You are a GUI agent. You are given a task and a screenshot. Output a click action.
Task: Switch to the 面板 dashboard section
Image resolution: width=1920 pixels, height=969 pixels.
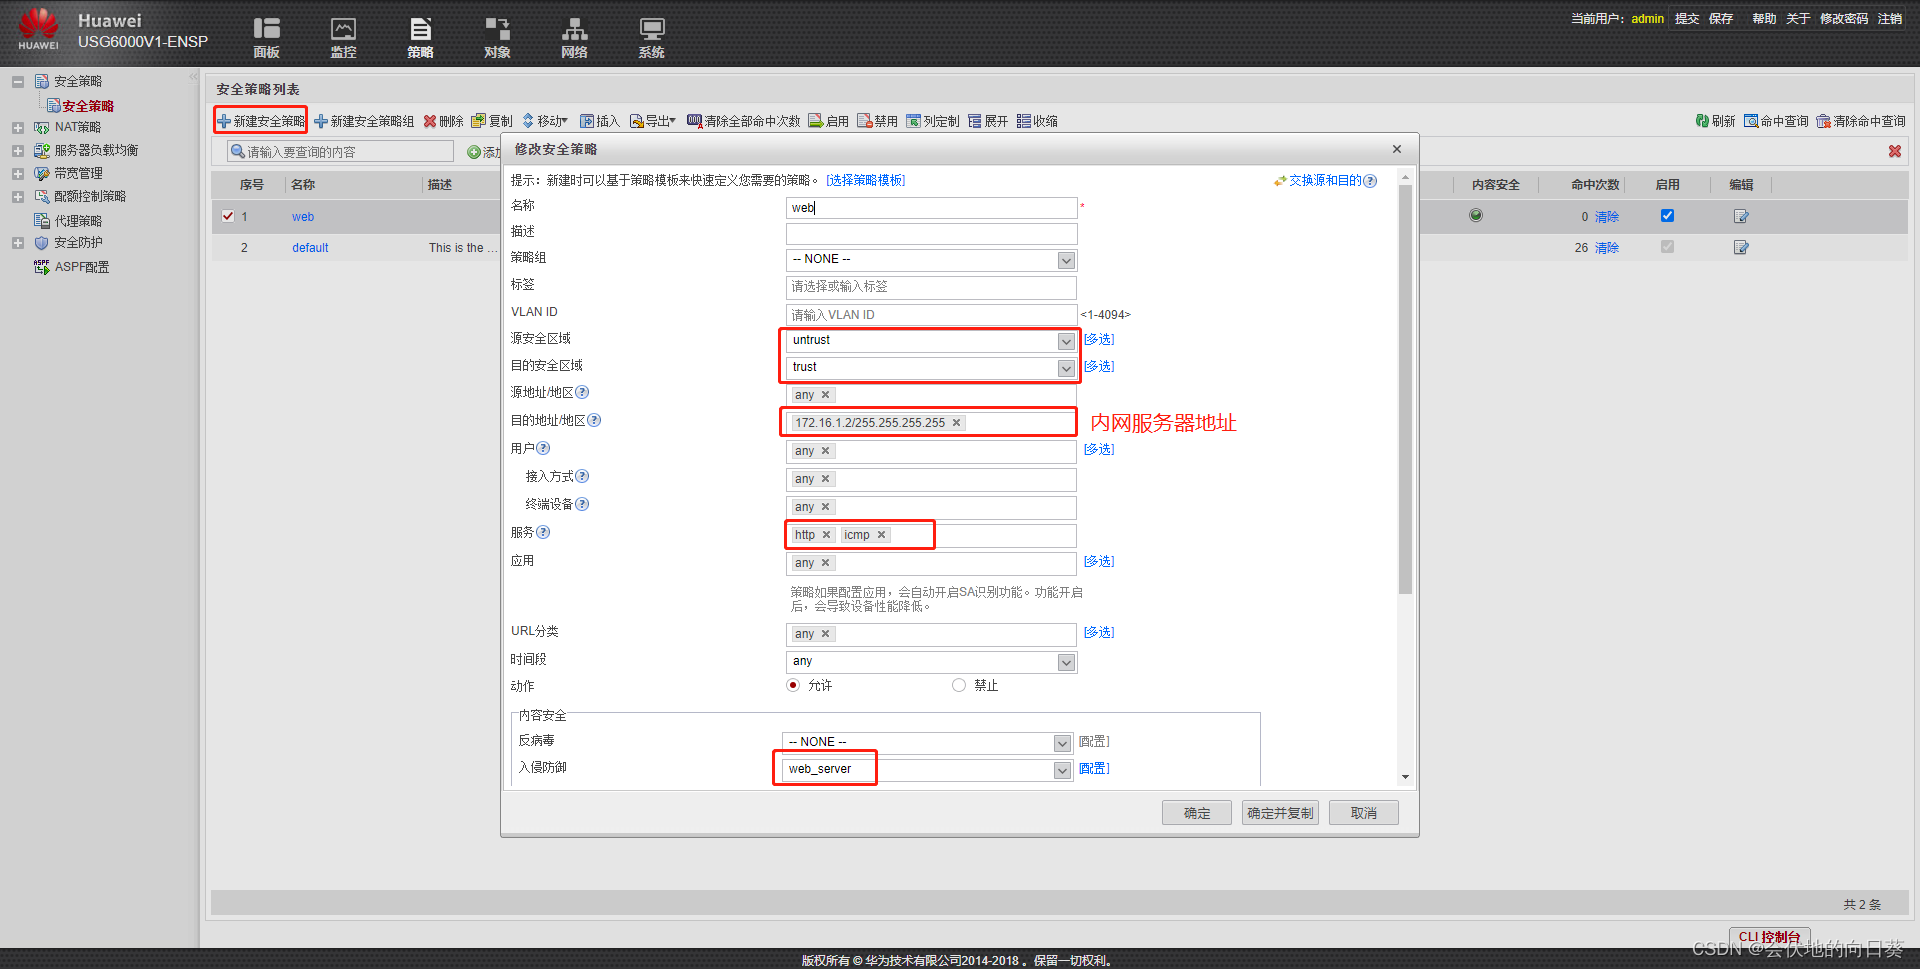pyautogui.click(x=266, y=37)
